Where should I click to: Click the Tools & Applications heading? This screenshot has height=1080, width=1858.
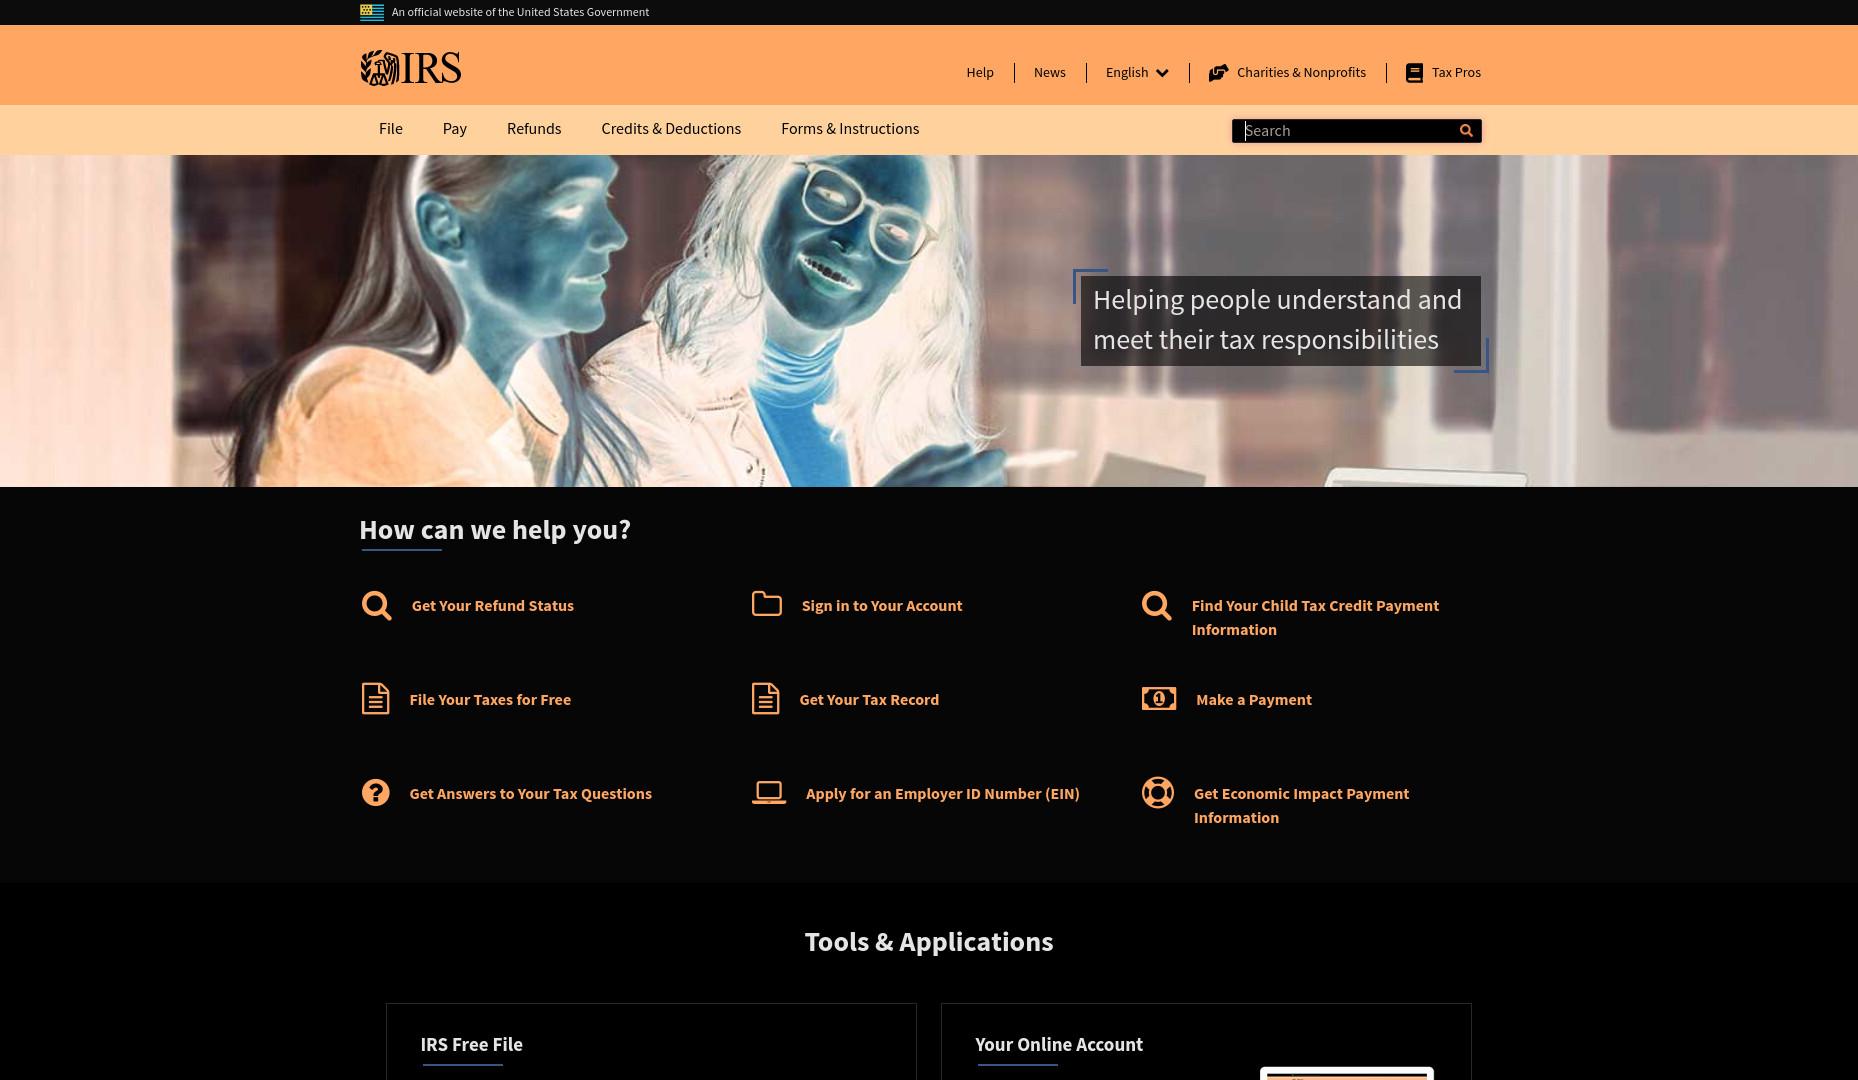[x=929, y=941]
